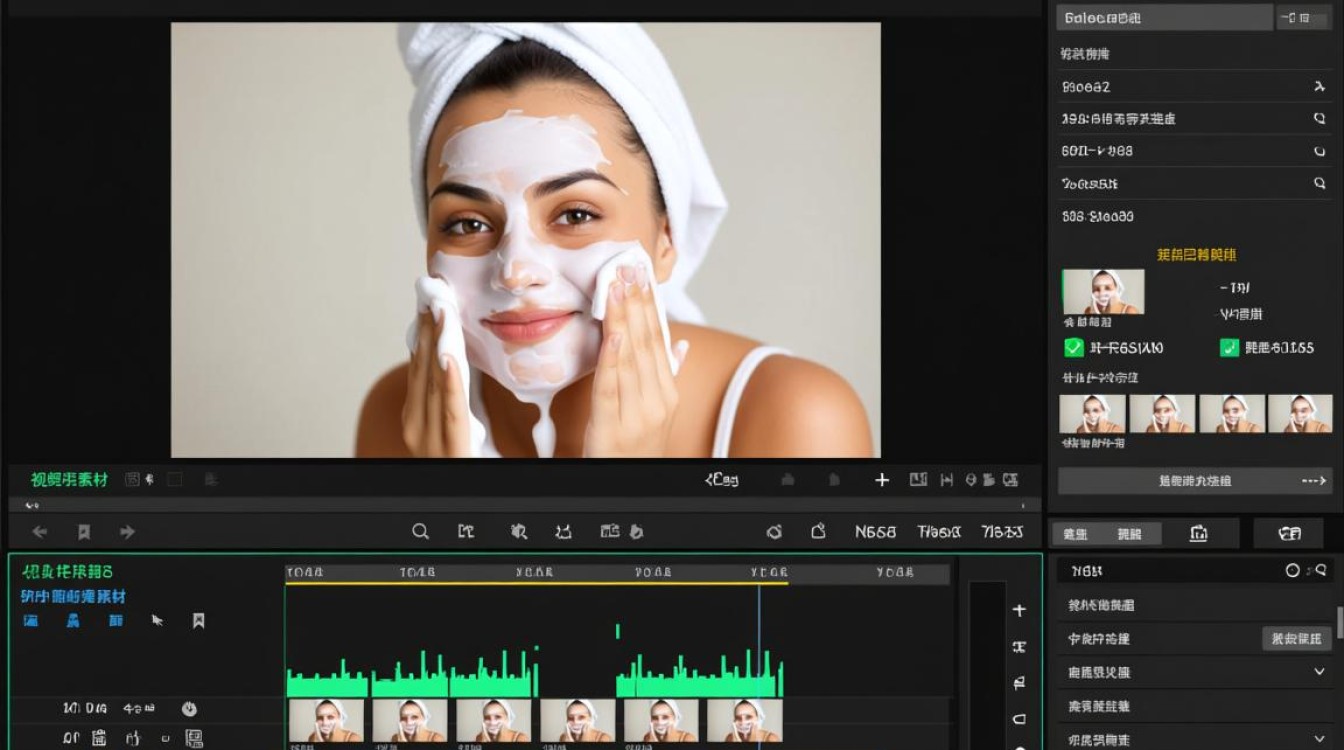This screenshot has height=750, width=1344.
Task: Click the blue playhead line on the timeline
Action: pos(759,640)
